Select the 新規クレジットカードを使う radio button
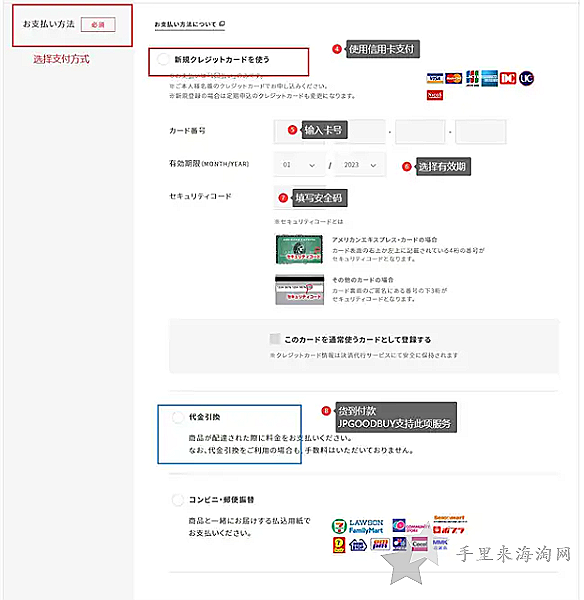584x600 pixels. pyautogui.click(x=163, y=59)
